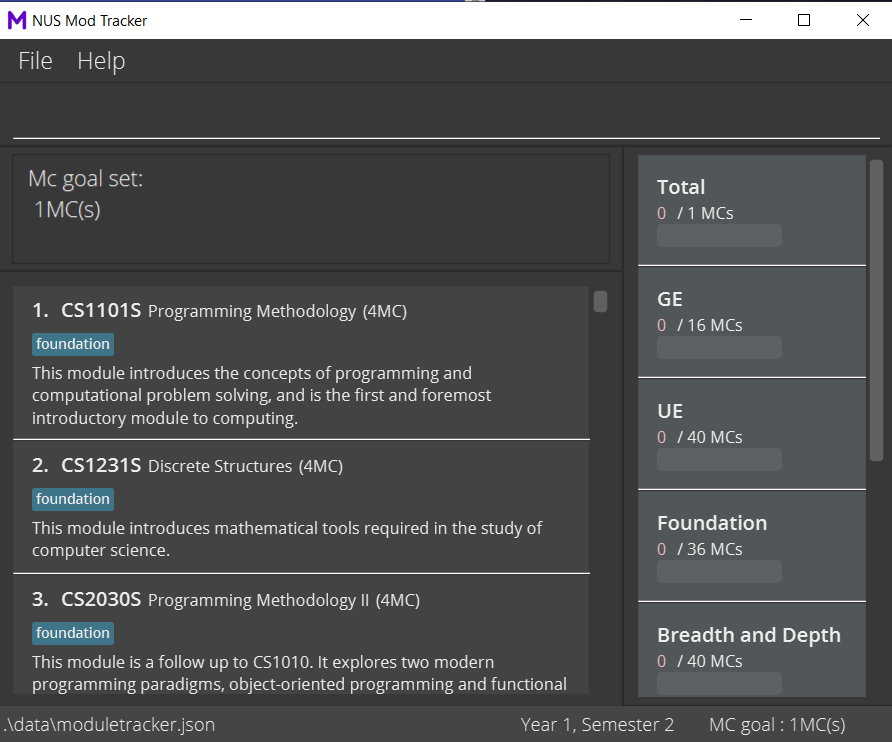Click the '/ 36 MCs' Foundation value
Viewport: 892px width, 742px height.
click(x=710, y=550)
